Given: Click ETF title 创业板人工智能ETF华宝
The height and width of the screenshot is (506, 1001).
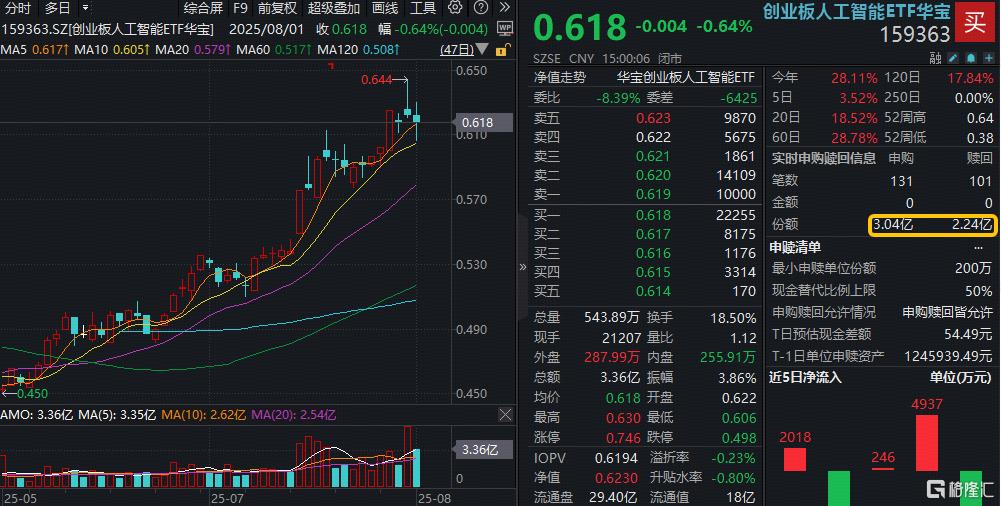Looking at the screenshot, I should coord(857,11).
